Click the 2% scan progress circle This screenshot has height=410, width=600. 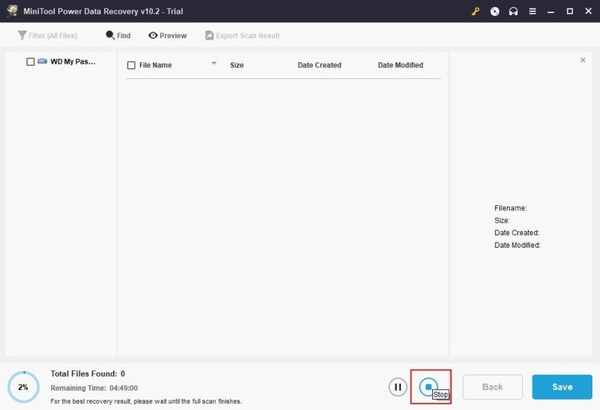click(x=23, y=387)
